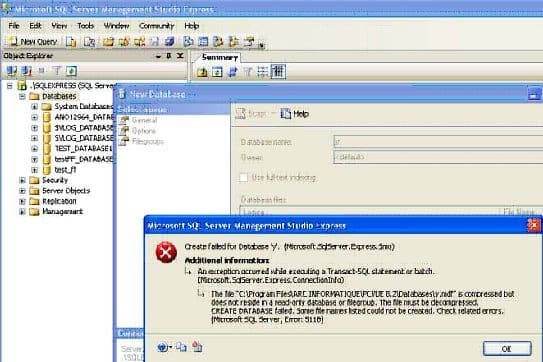Viewport: 543px width, 362px height.
Task: Select Options page in New Database dialog
Action: pyautogui.click(x=143, y=131)
